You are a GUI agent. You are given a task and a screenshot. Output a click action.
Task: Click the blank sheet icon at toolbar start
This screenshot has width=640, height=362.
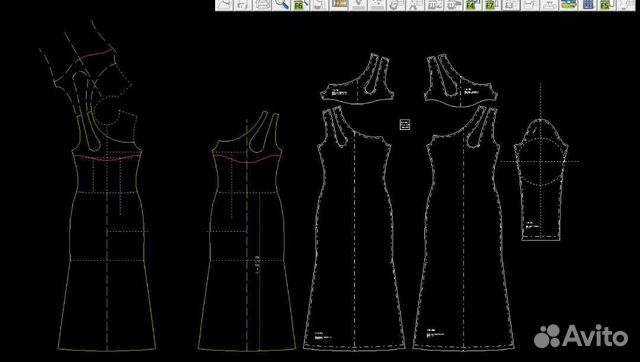[x=224, y=4]
